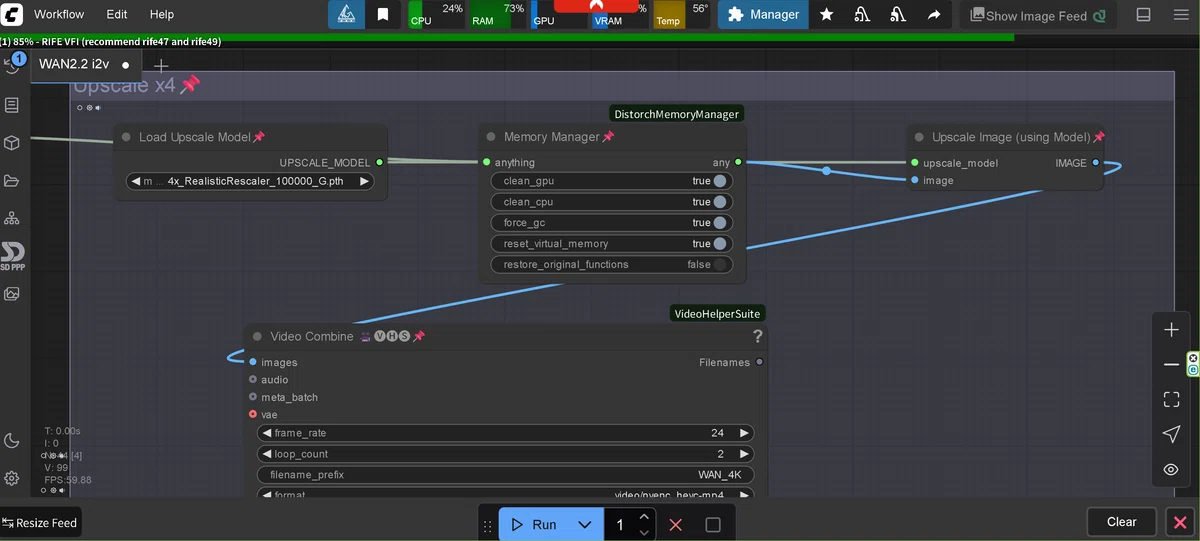Open the model library cube icon

pyautogui.click(x=12, y=143)
